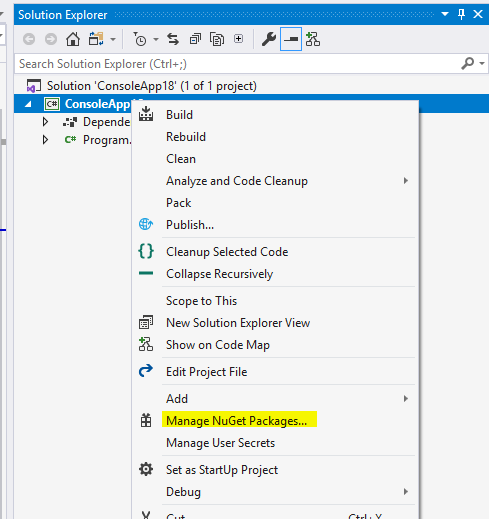Choose Rebuild from context menu
Viewport: 489px width, 519px height.
[186, 137]
